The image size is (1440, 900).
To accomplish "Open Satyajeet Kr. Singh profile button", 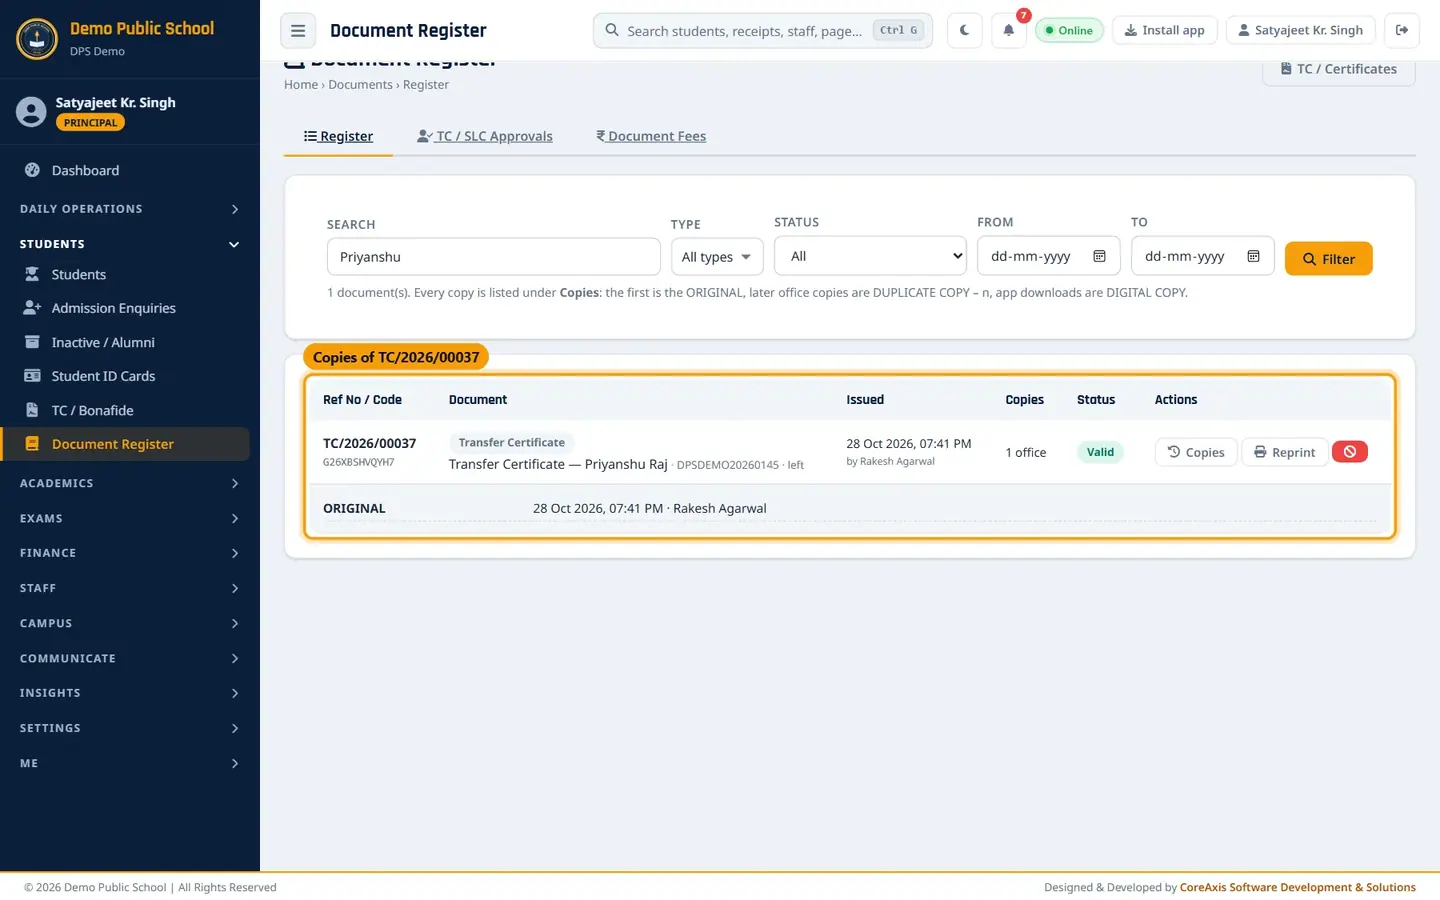I will point(1300,30).
